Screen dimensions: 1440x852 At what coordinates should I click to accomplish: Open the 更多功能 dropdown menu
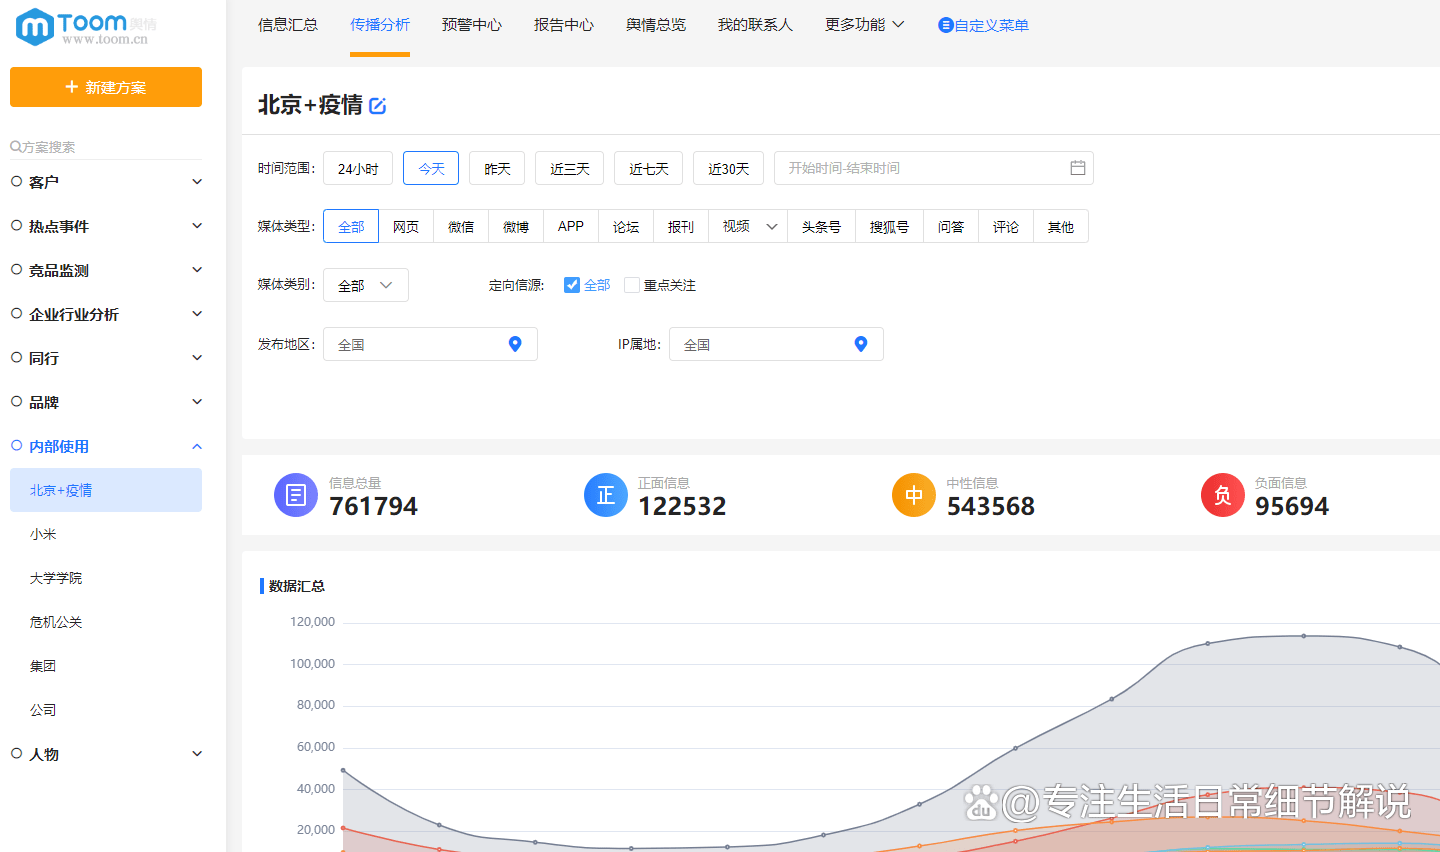pyautogui.click(x=864, y=24)
